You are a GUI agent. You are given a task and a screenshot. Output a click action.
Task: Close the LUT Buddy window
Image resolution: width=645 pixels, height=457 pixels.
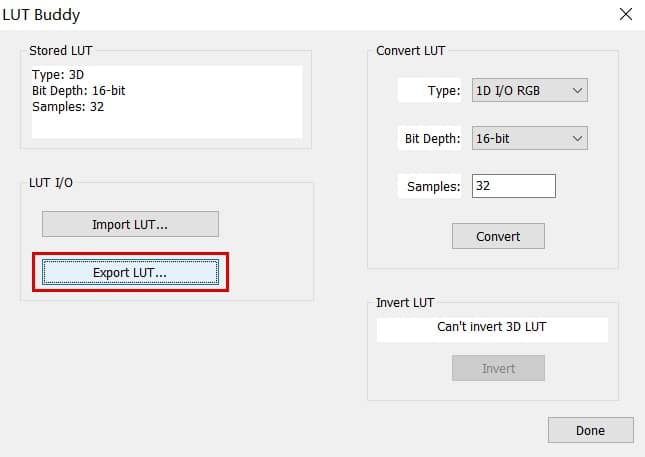tap(625, 14)
